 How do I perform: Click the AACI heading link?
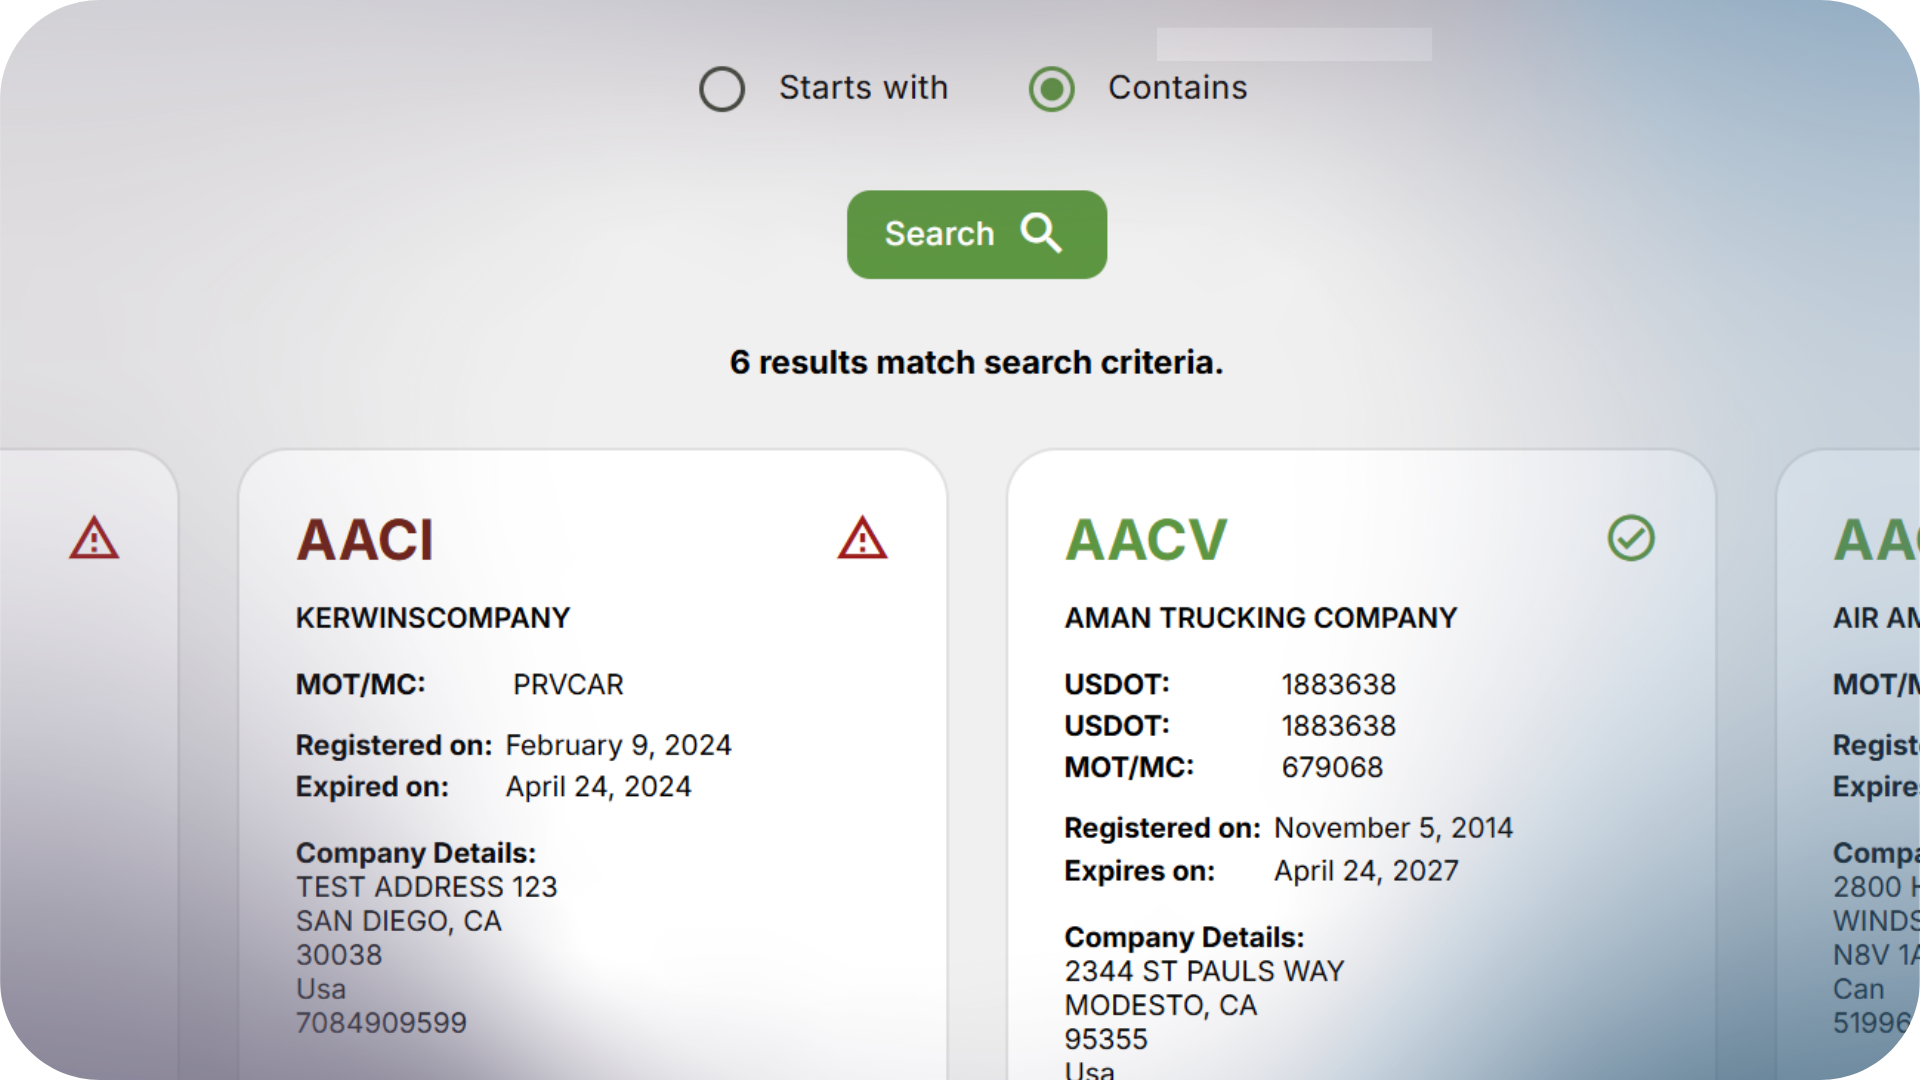(x=366, y=540)
